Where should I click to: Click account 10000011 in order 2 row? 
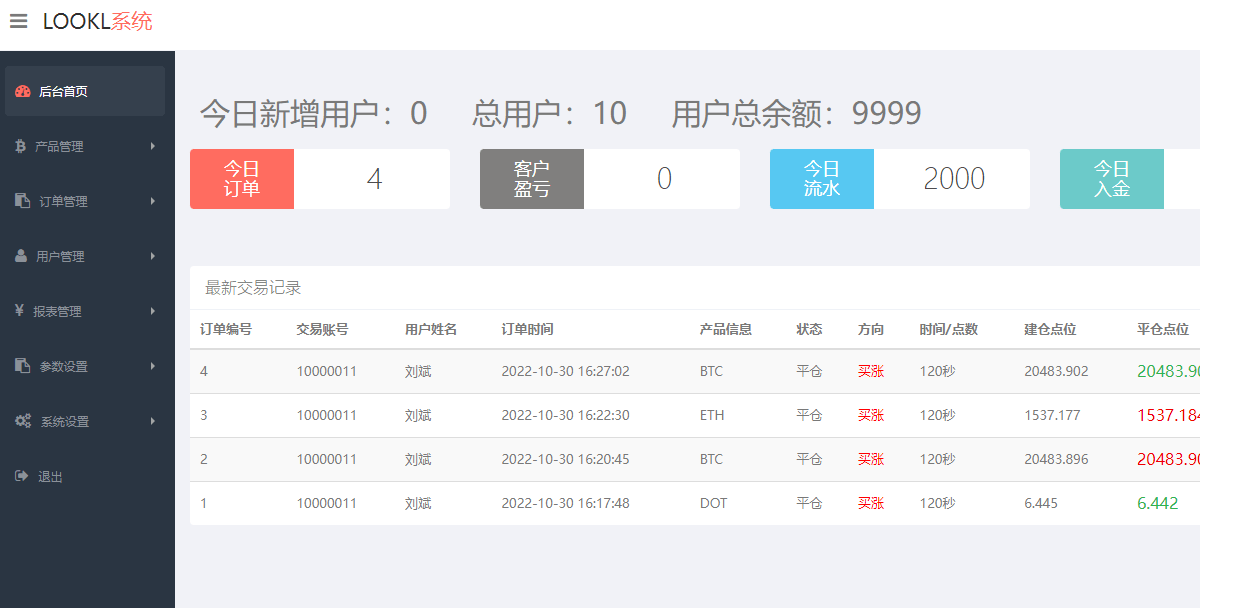point(326,459)
